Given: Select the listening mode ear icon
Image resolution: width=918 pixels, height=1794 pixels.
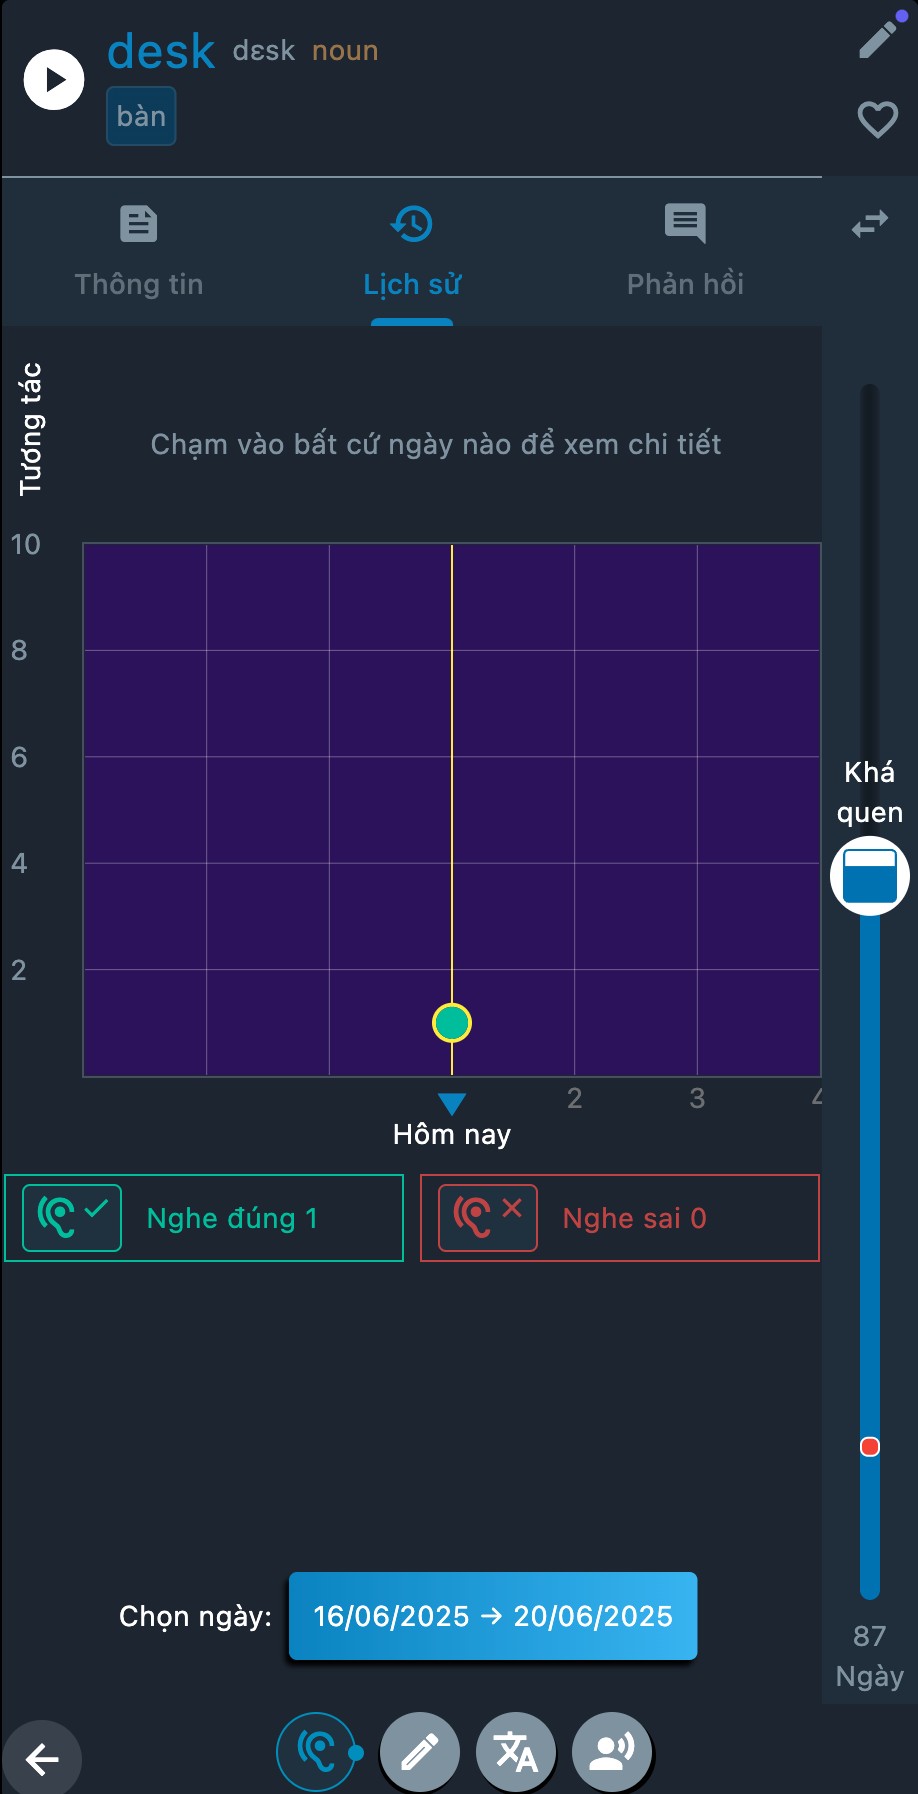Looking at the screenshot, I should (316, 1752).
